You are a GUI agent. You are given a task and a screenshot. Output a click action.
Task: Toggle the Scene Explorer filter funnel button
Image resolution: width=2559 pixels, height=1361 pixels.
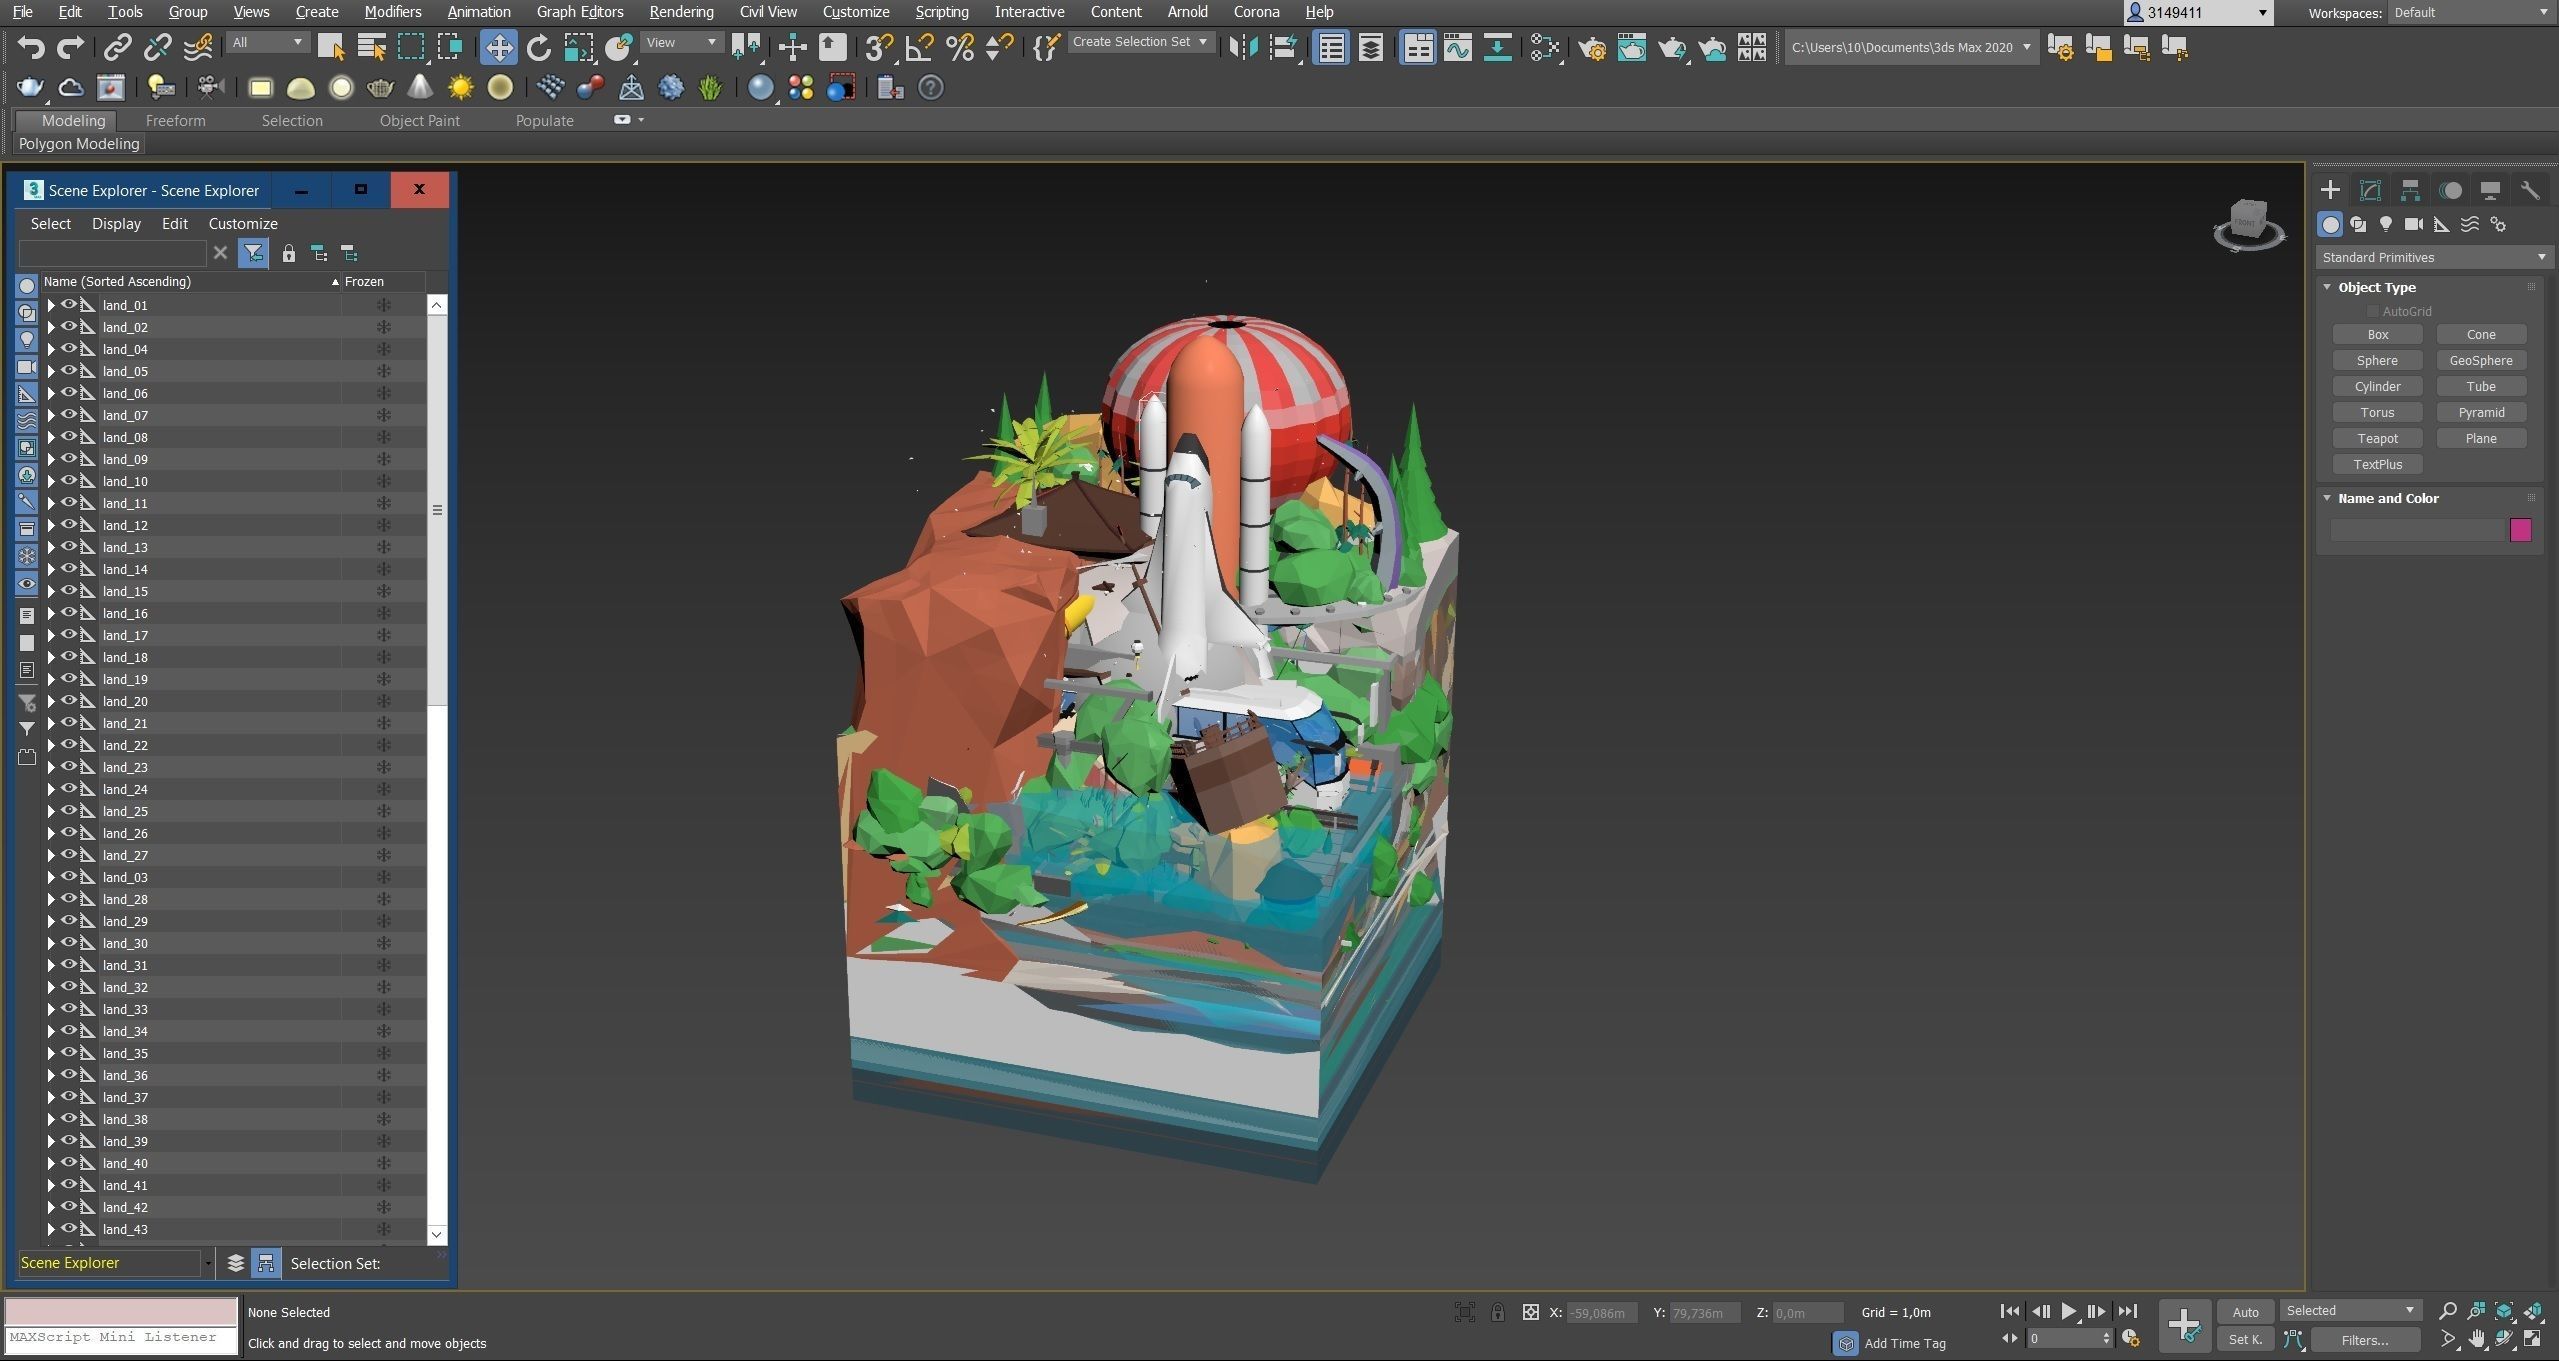click(x=253, y=253)
